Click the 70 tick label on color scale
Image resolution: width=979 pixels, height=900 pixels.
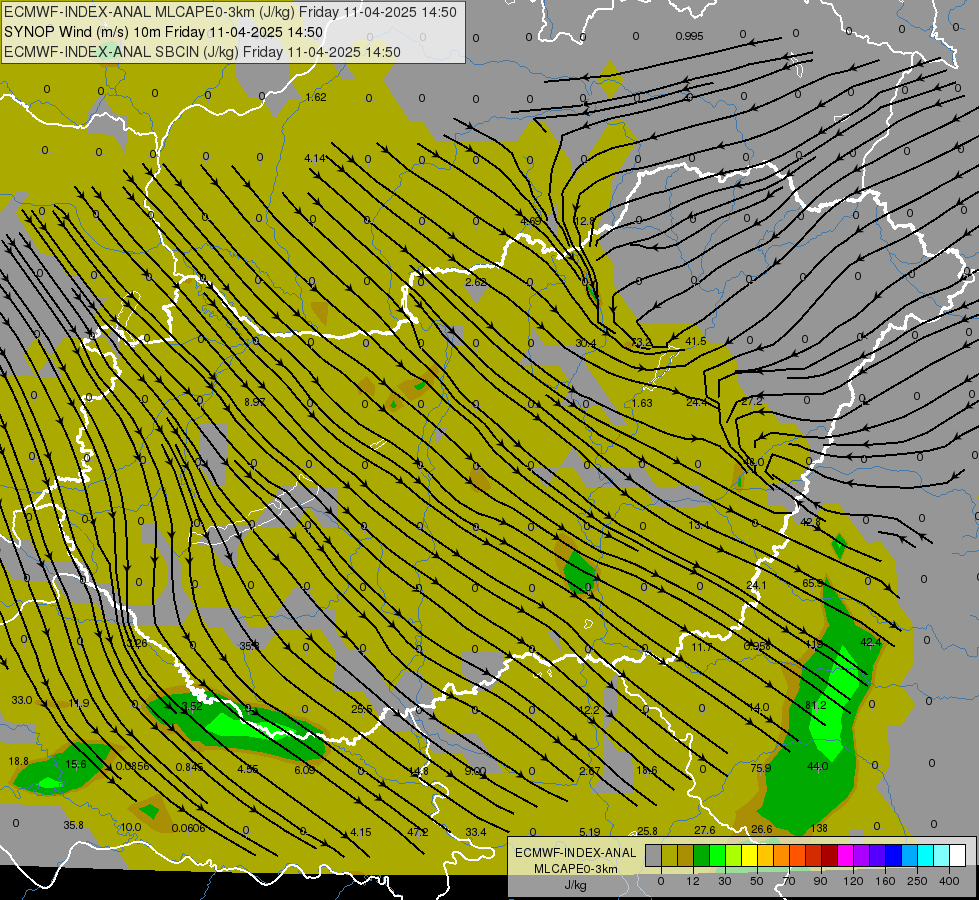[789, 881]
